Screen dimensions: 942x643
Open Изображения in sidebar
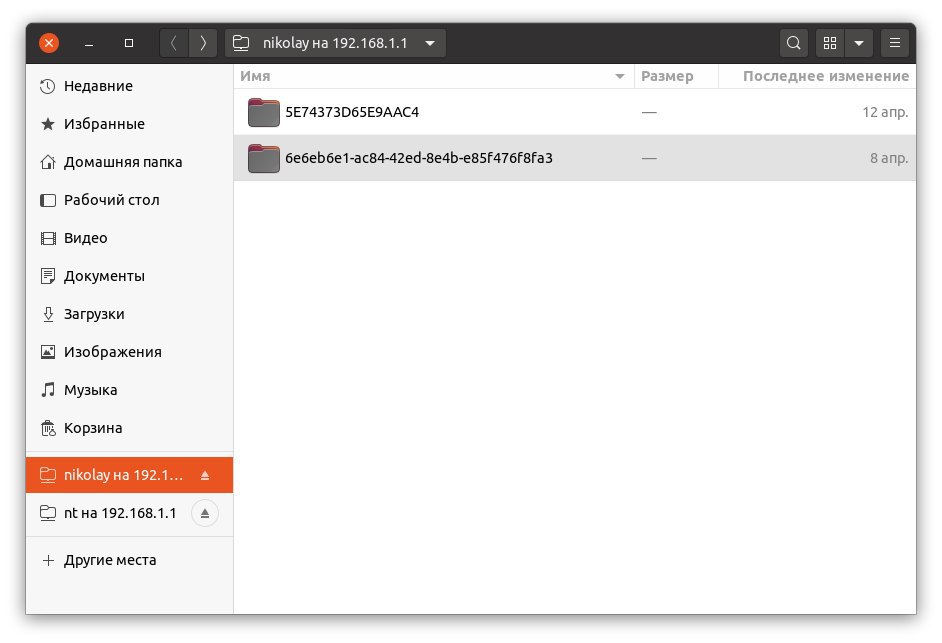(129, 352)
